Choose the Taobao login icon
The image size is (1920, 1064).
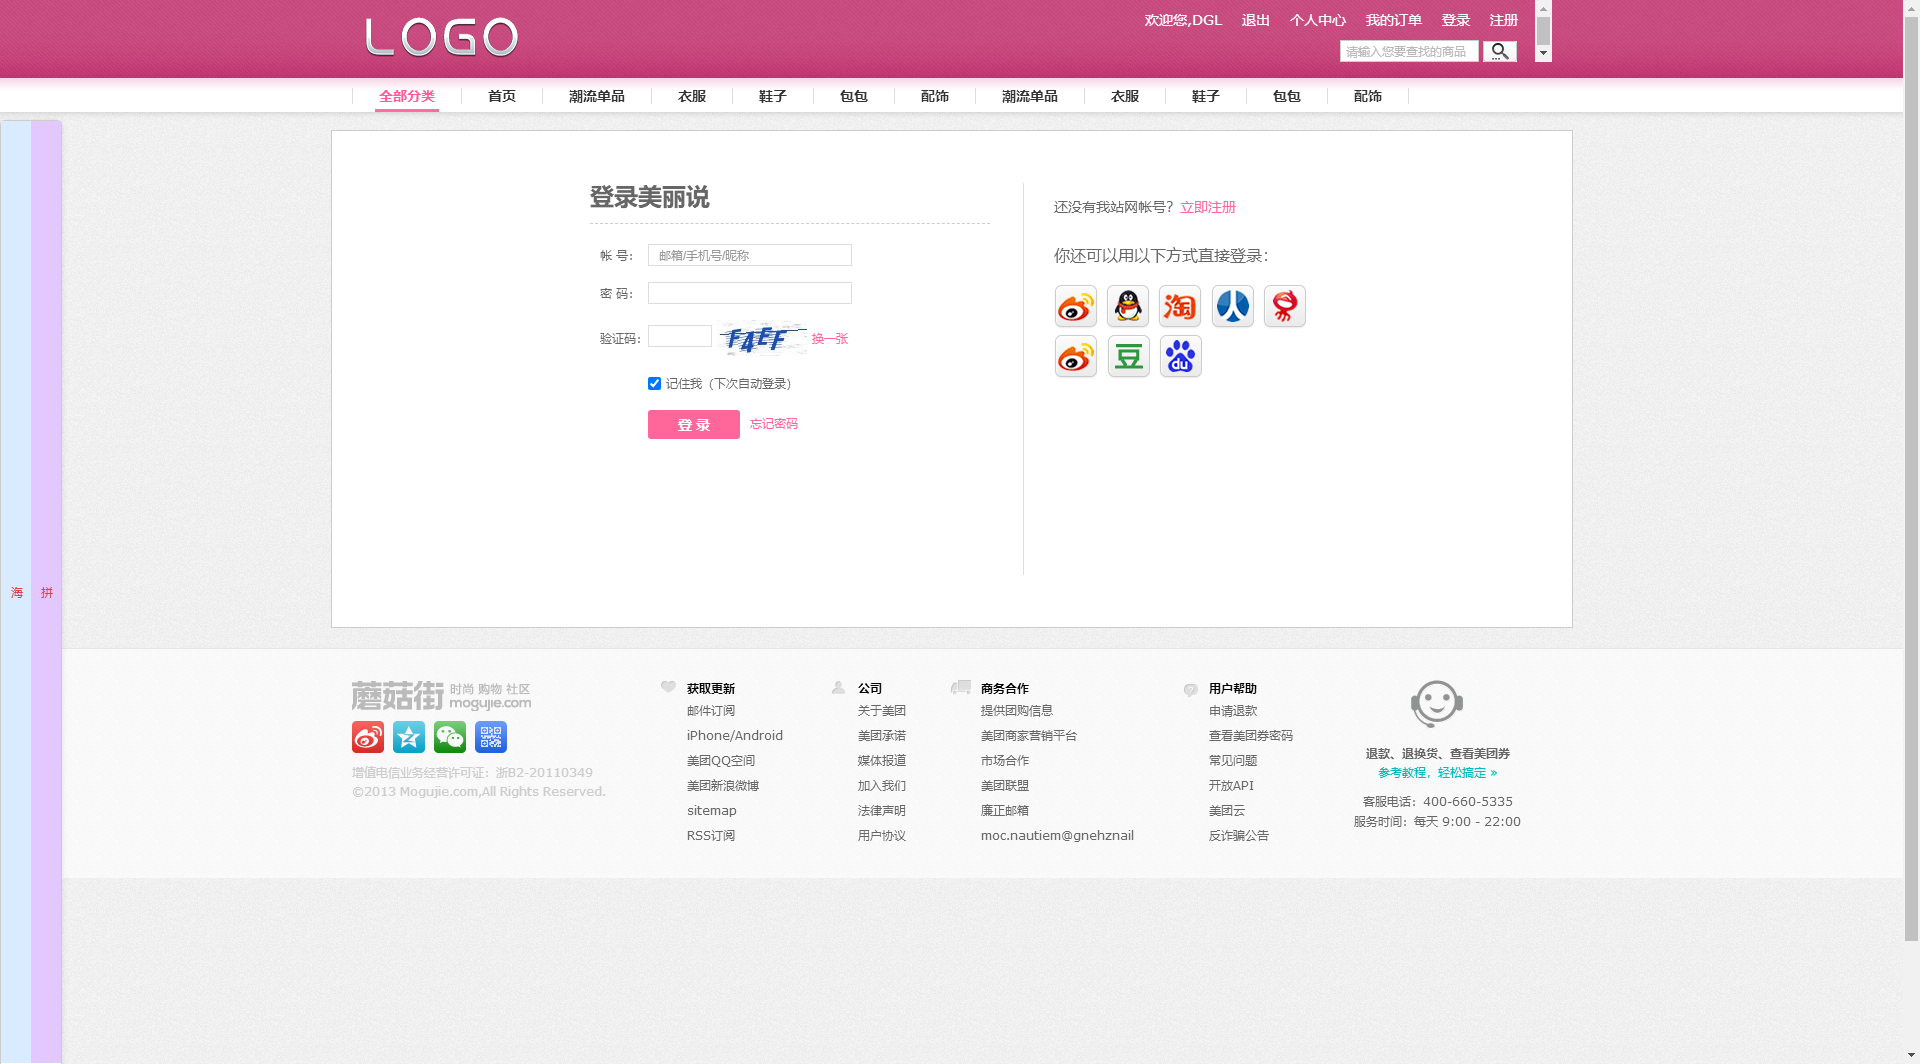[1180, 306]
